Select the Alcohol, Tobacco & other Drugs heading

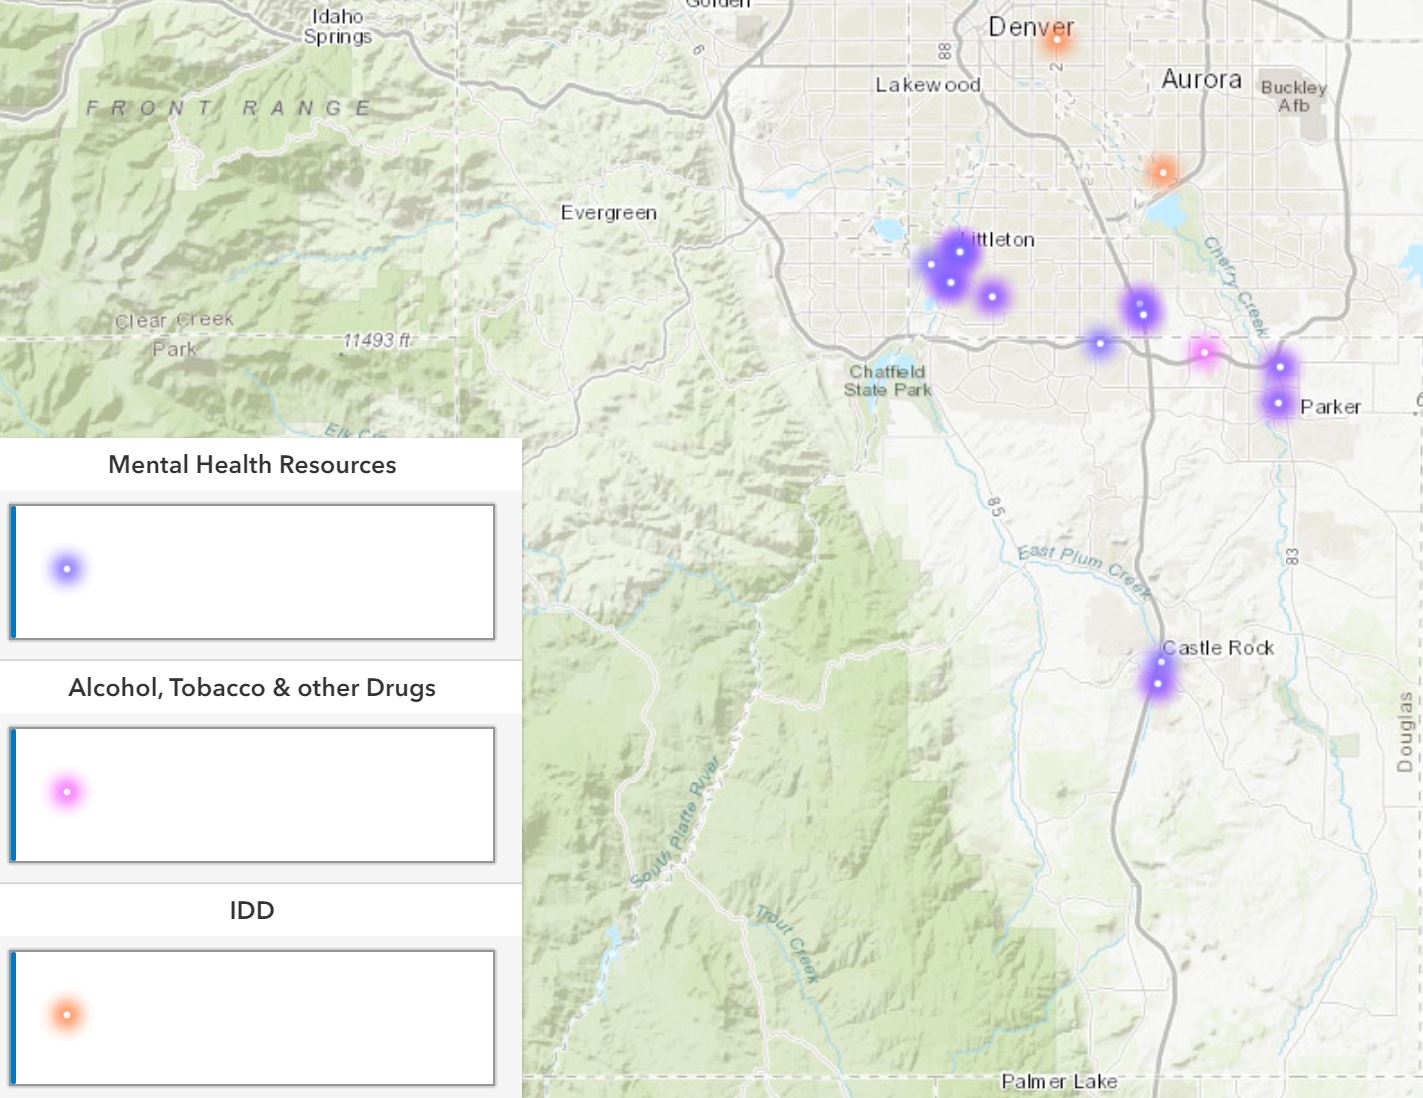[x=252, y=688]
